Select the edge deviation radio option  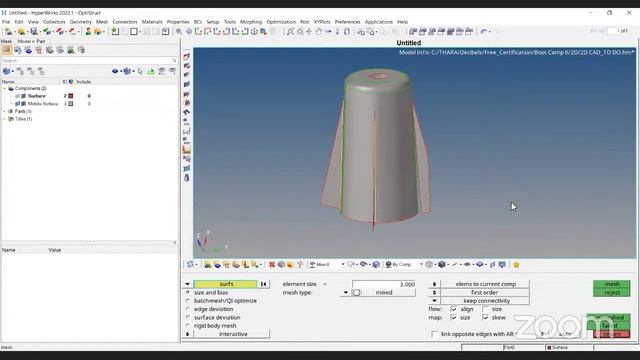click(x=188, y=309)
